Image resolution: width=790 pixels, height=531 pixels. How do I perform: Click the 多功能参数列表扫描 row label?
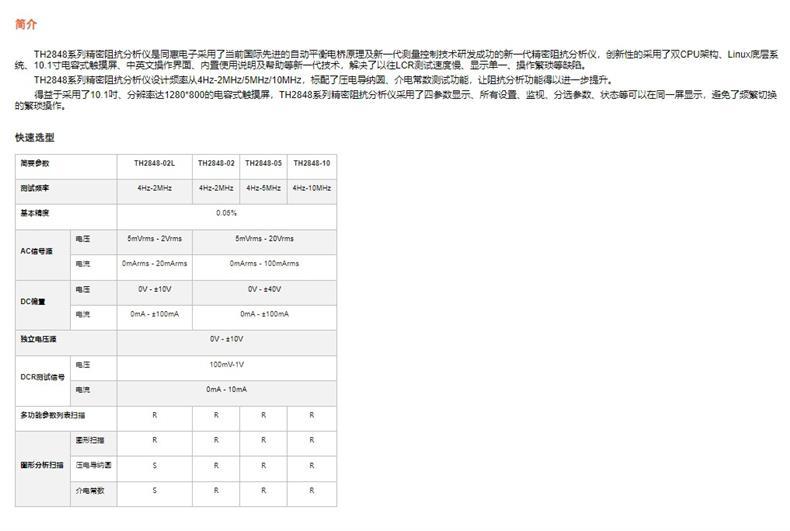click(53, 415)
